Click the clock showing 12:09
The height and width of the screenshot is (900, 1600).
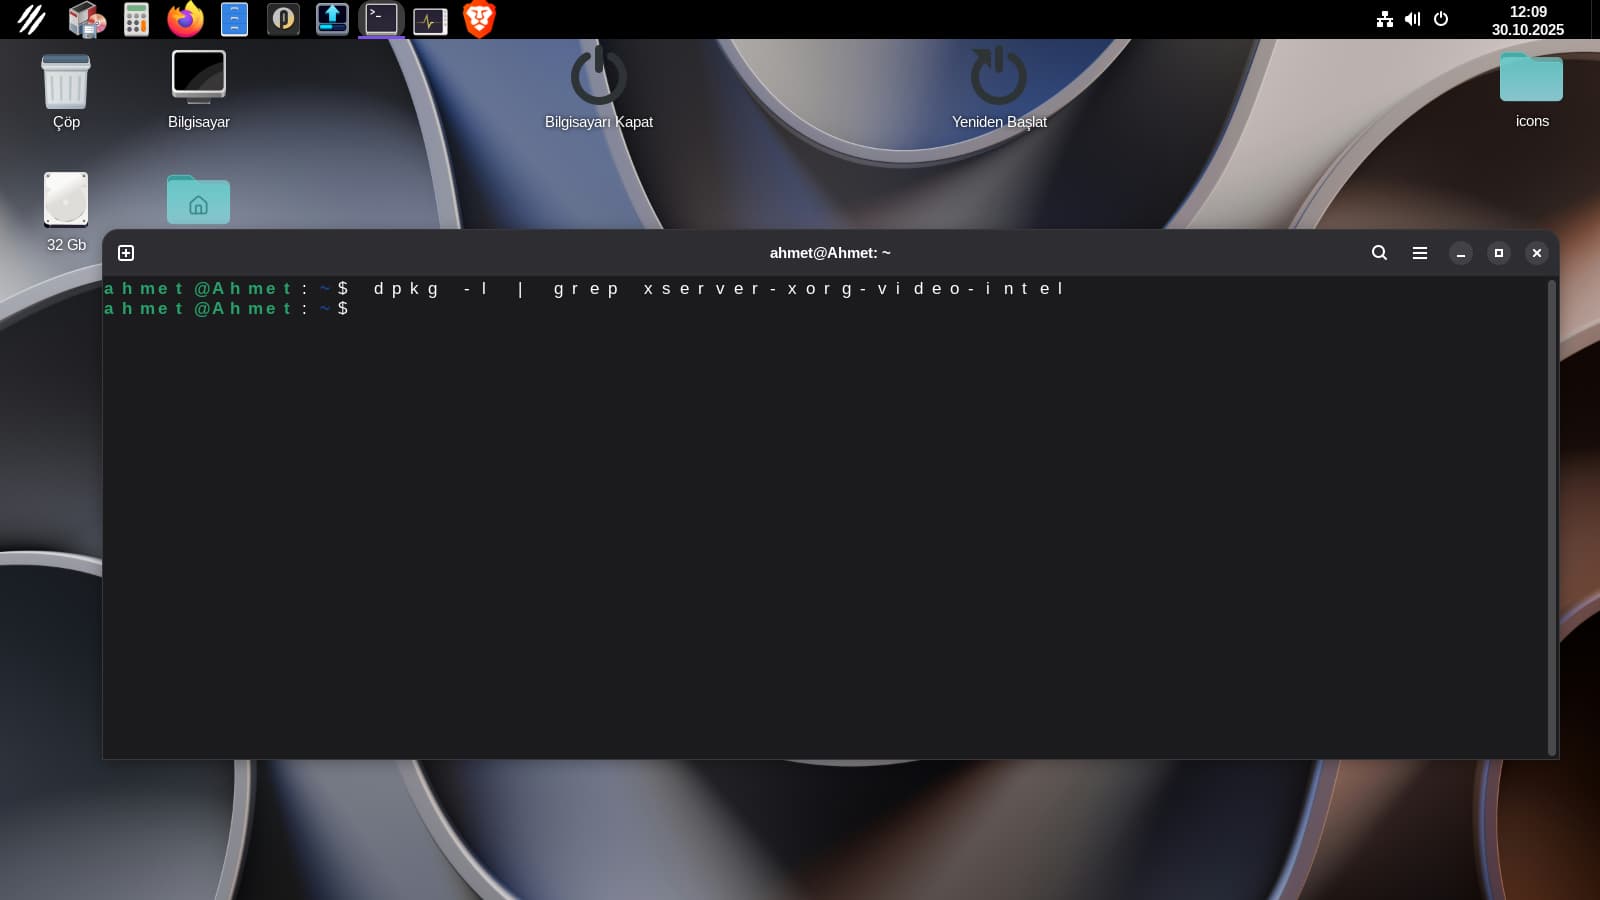click(1527, 20)
